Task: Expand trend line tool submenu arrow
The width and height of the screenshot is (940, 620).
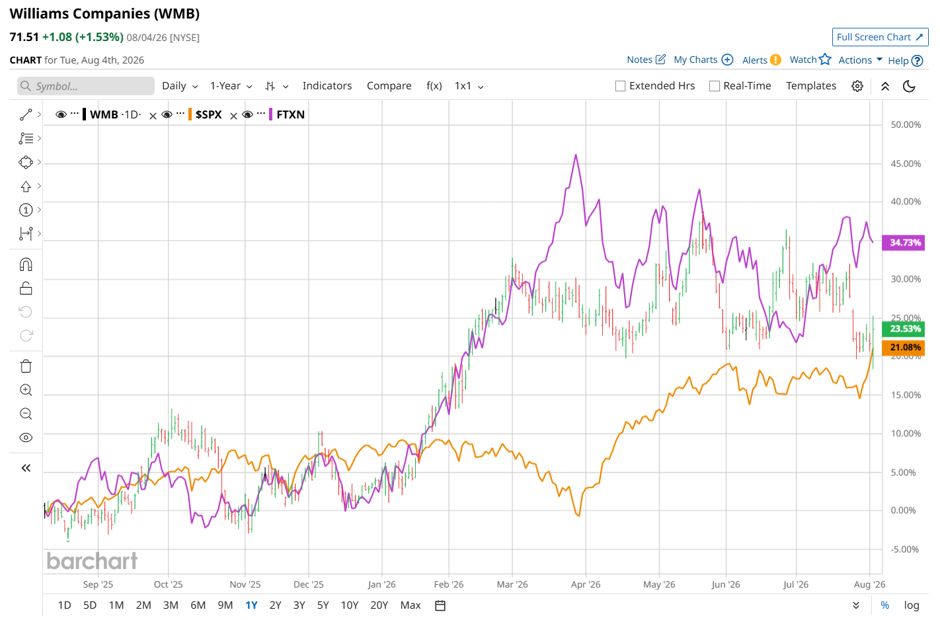Action: [x=39, y=114]
